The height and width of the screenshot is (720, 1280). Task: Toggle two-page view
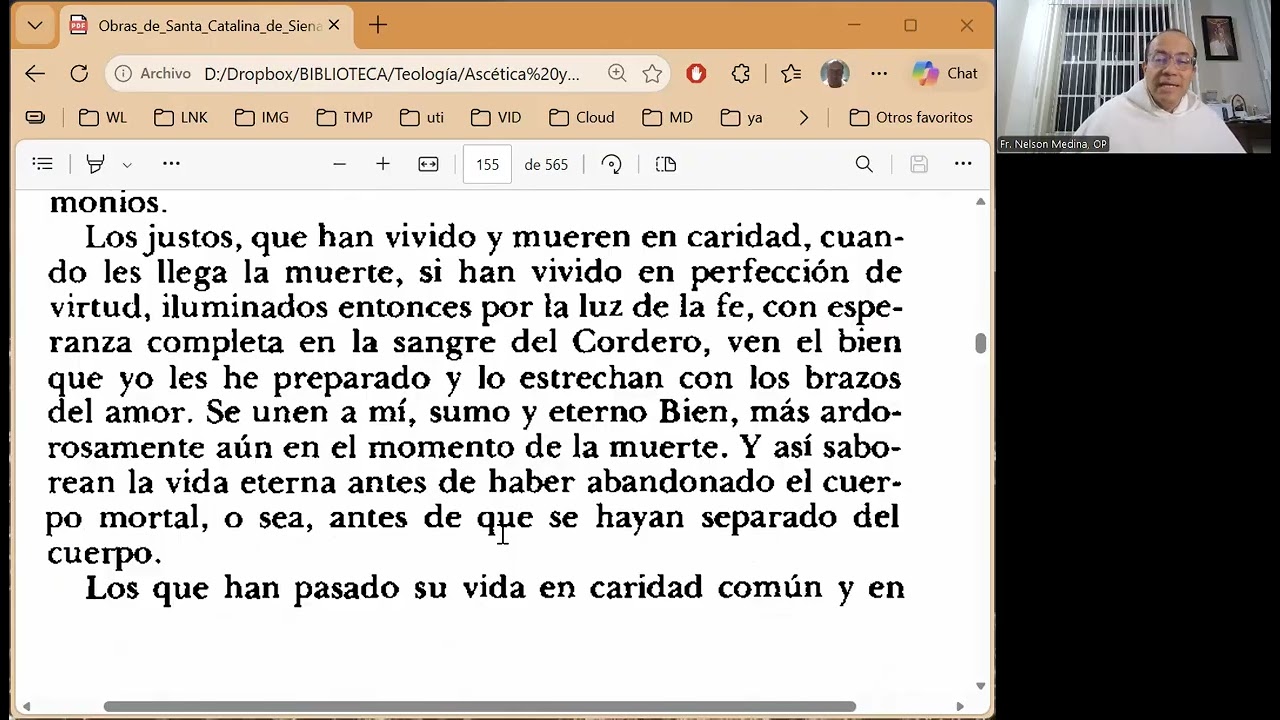click(x=666, y=164)
